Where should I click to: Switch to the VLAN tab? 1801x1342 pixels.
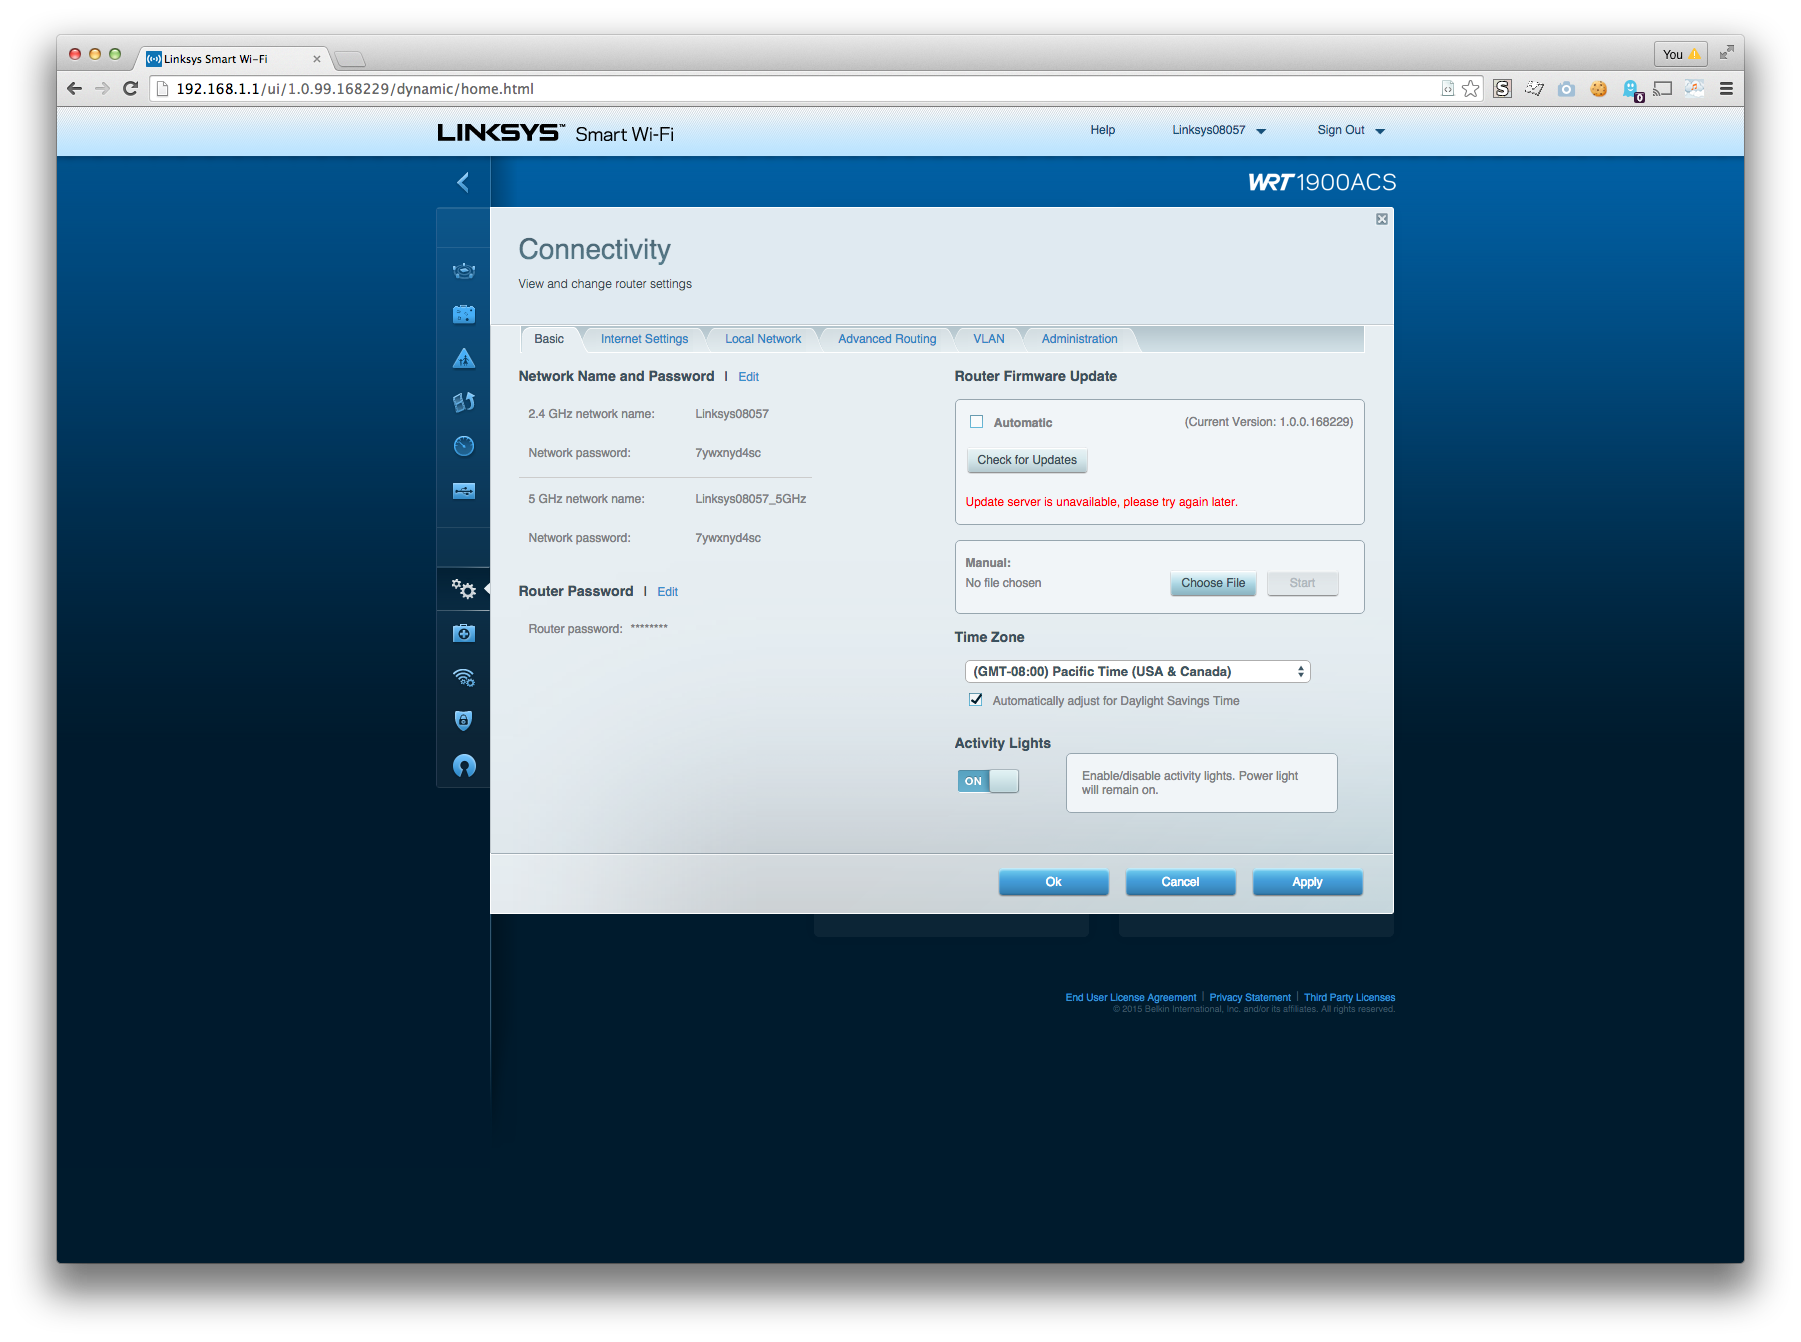click(989, 339)
